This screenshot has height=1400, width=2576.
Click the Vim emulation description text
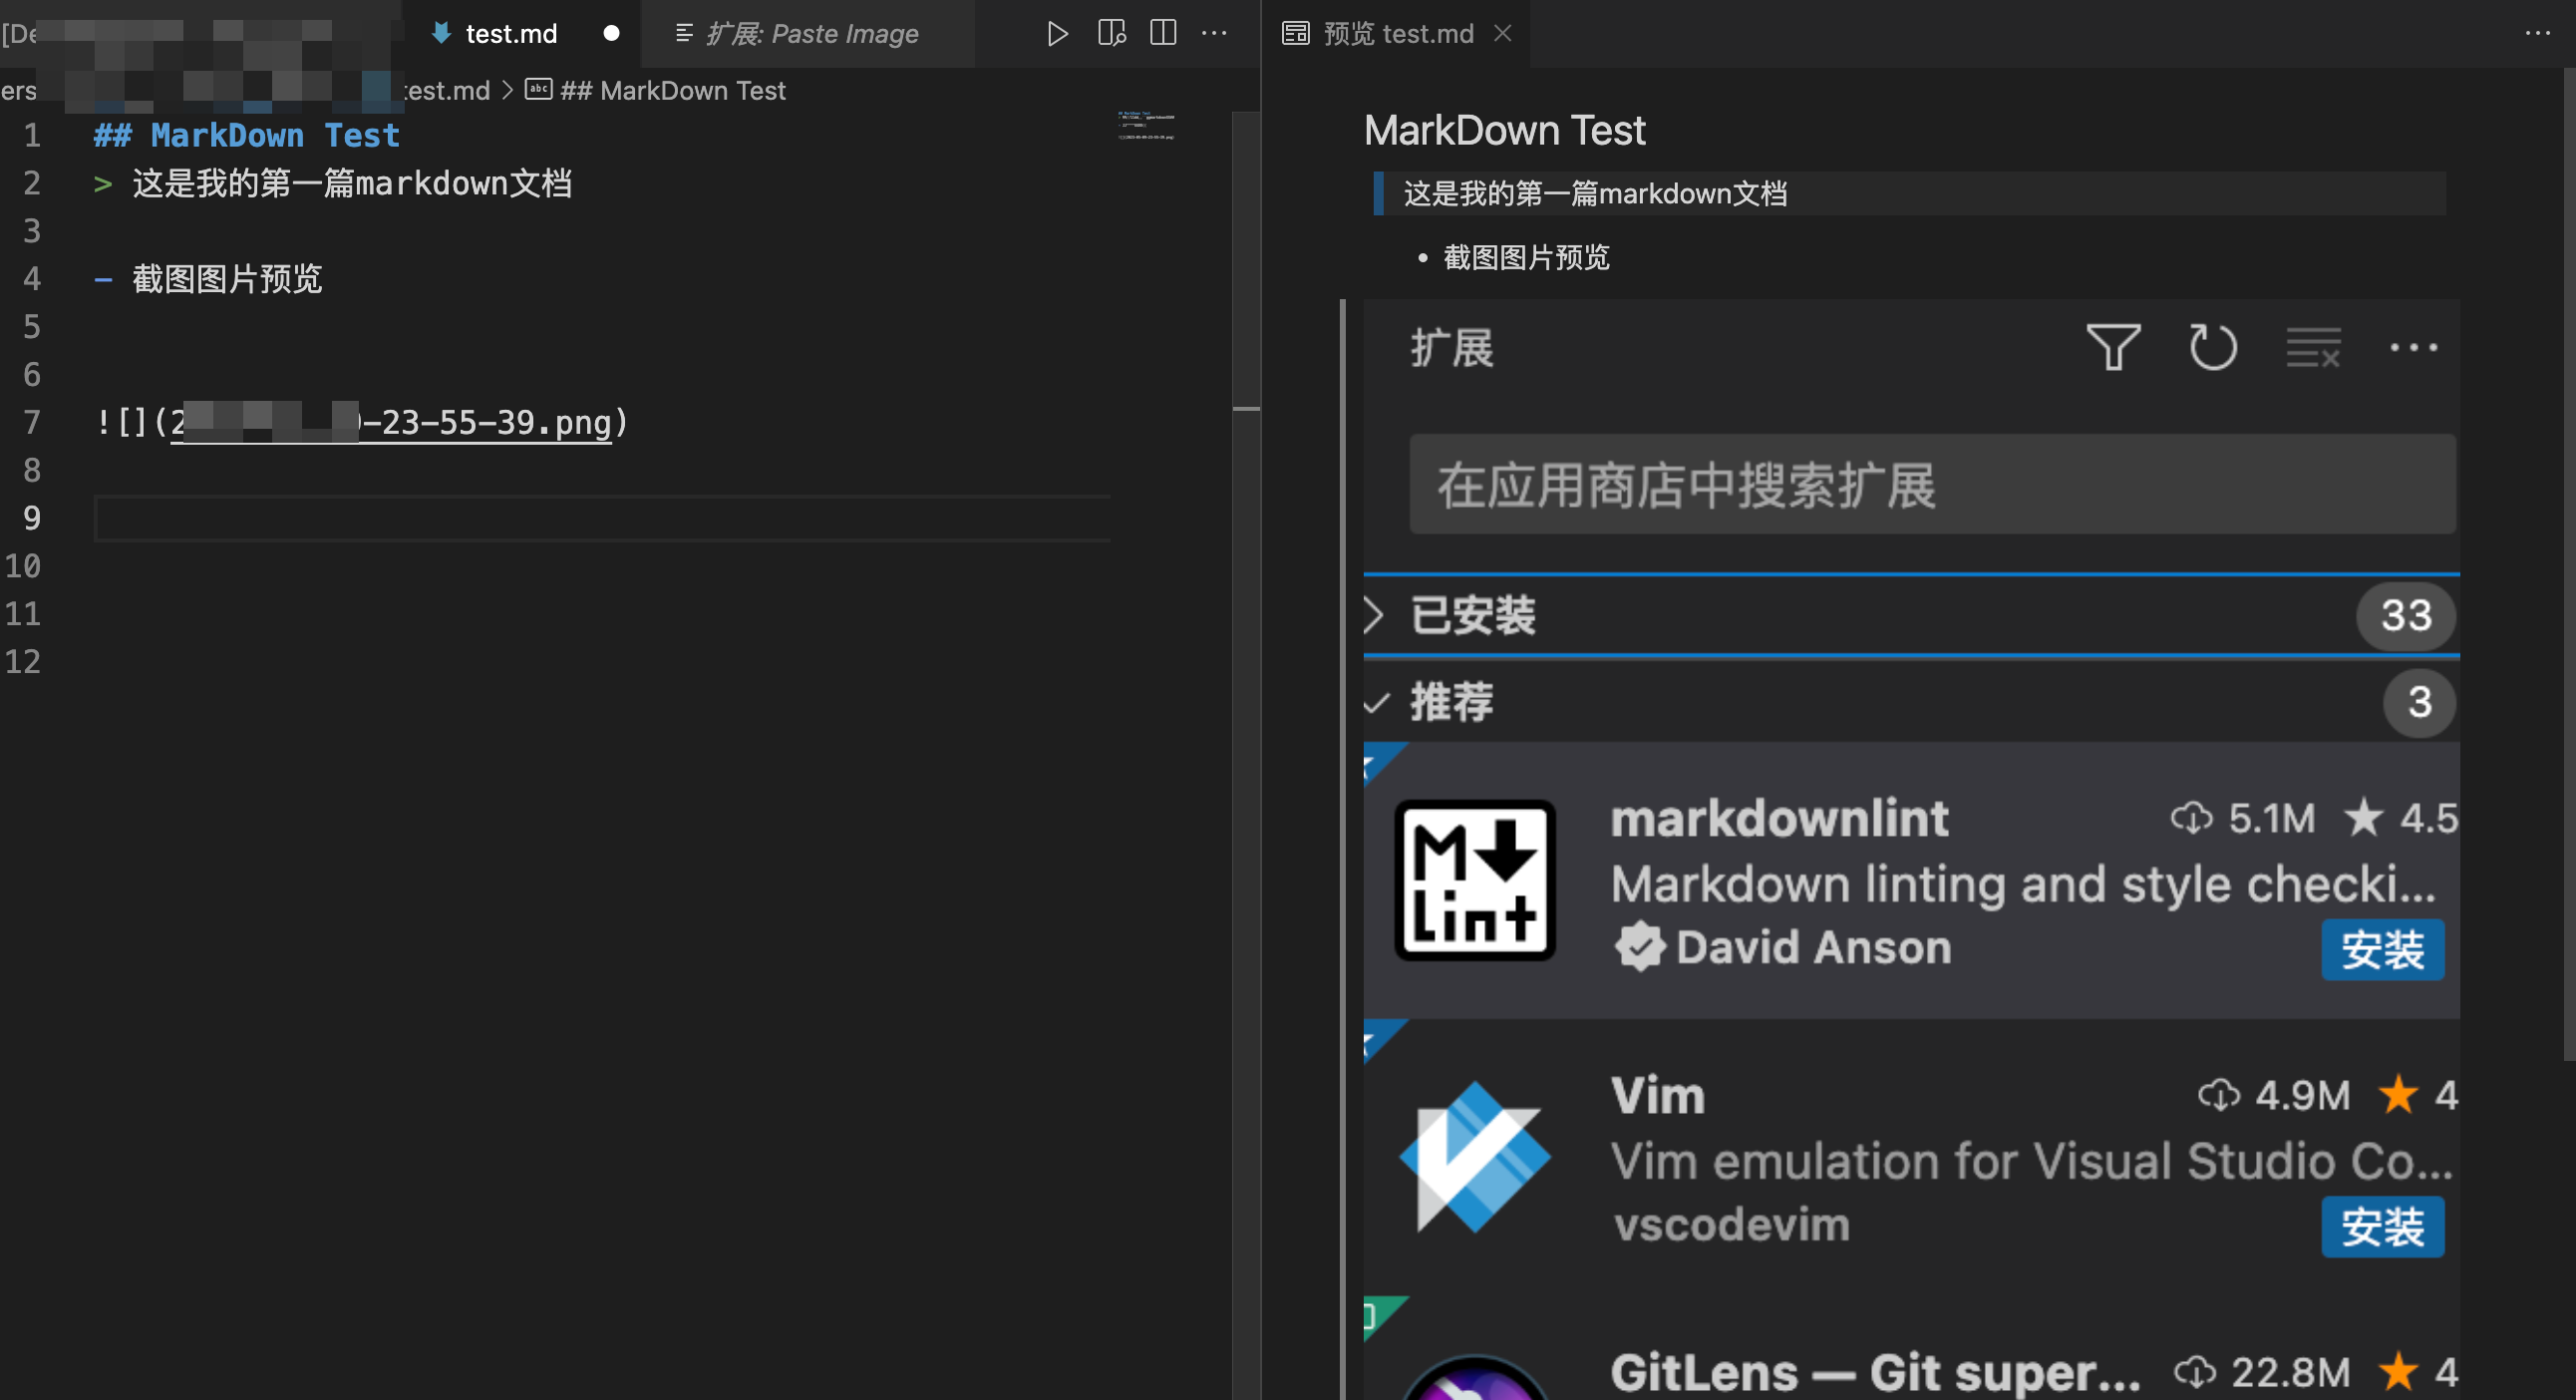[2032, 1161]
